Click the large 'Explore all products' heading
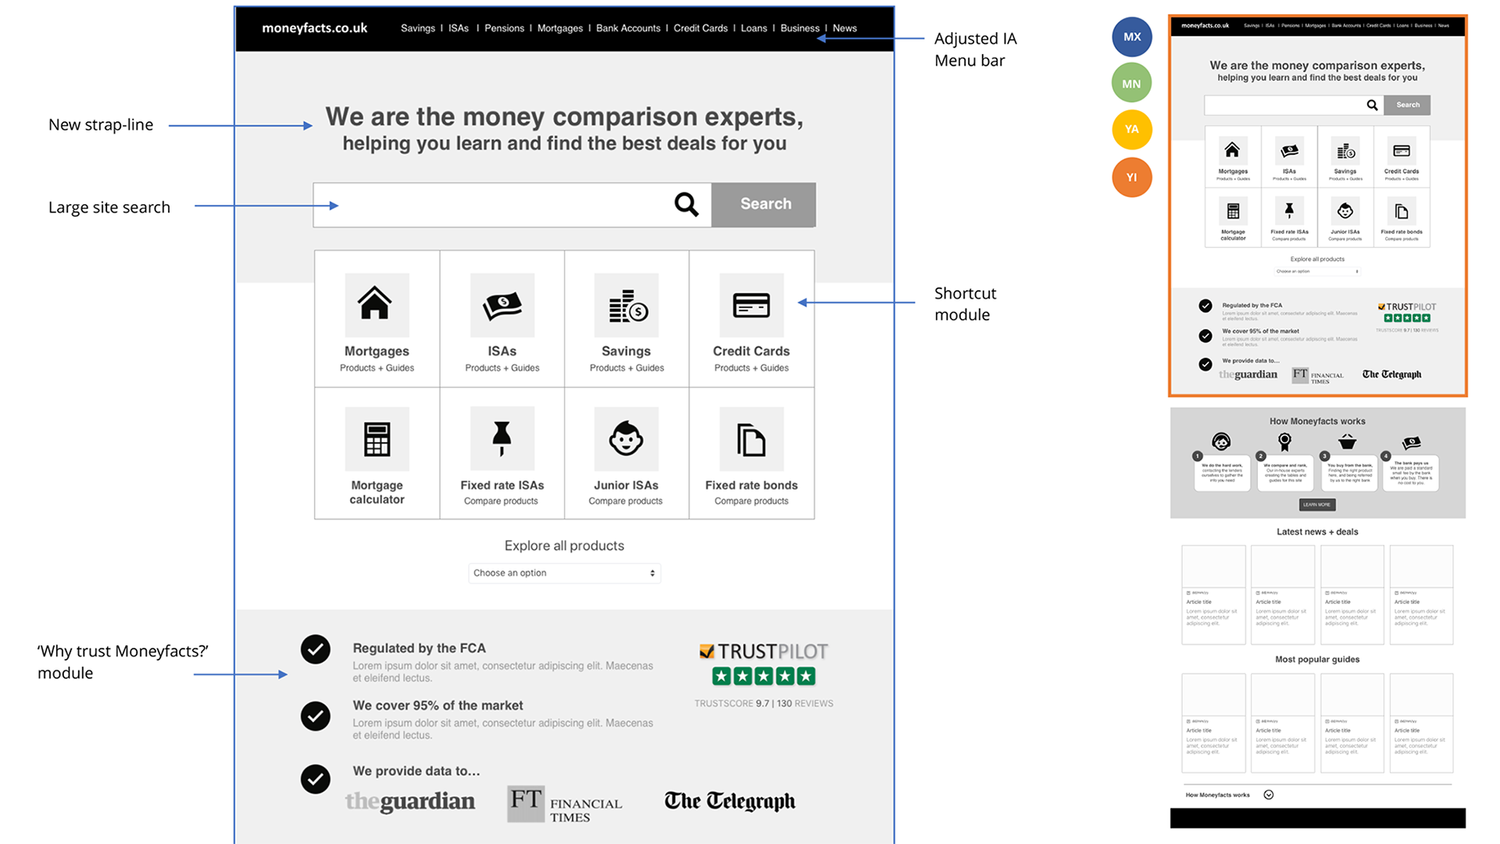1500x844 pixels. tap(564, 546)
